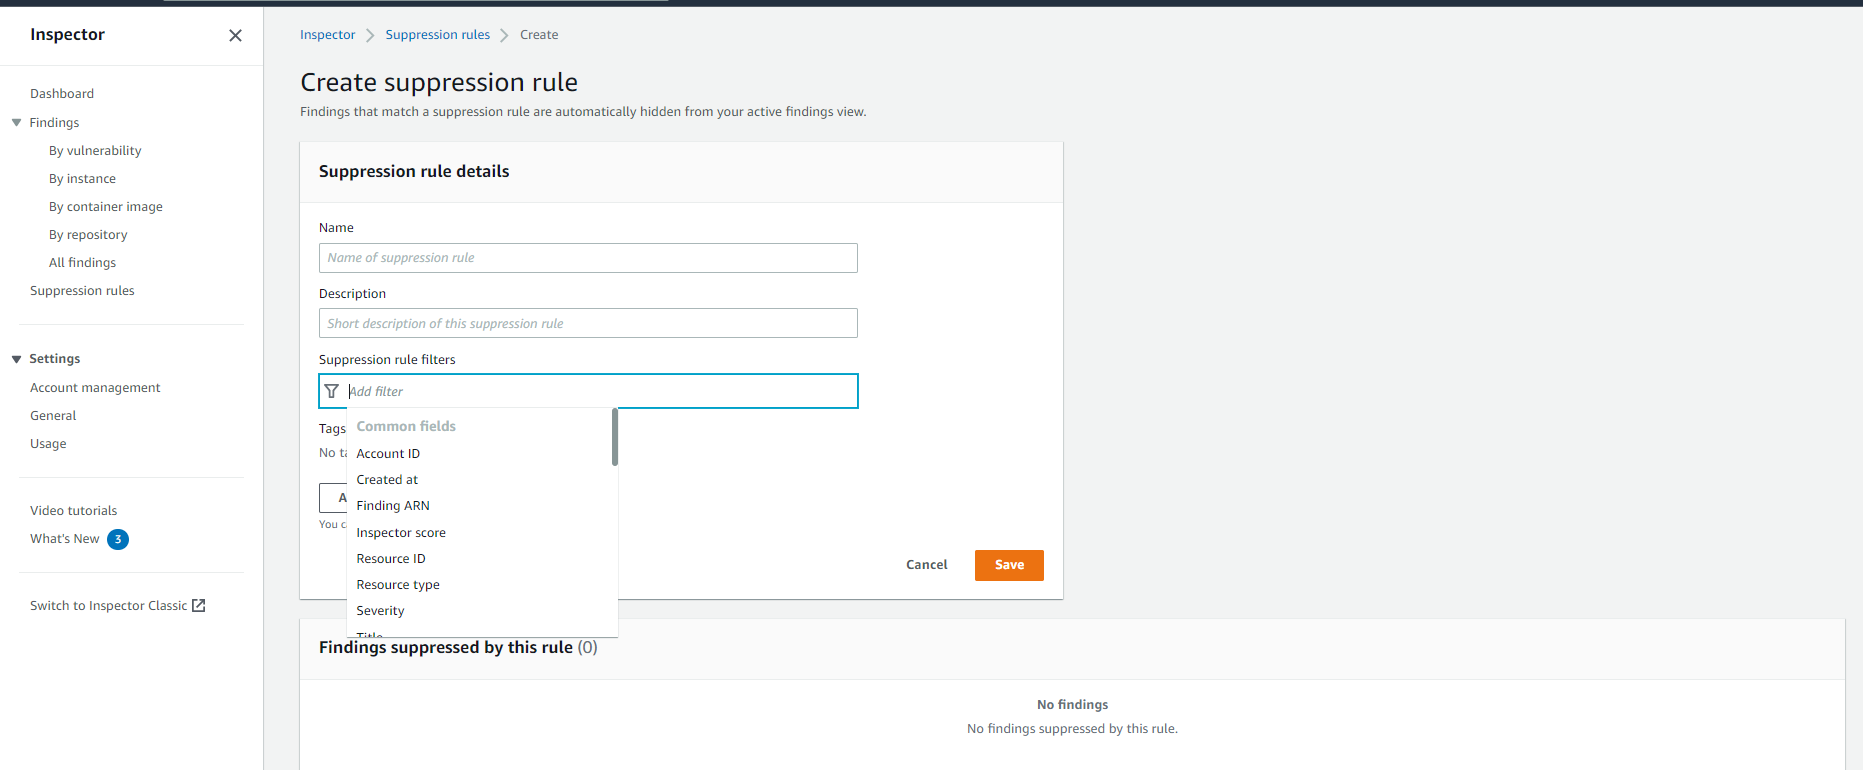This screenshot has width=1863, height=770.
Task: Close the Inspector side navigation panel
Action: [x=235, y=35]
